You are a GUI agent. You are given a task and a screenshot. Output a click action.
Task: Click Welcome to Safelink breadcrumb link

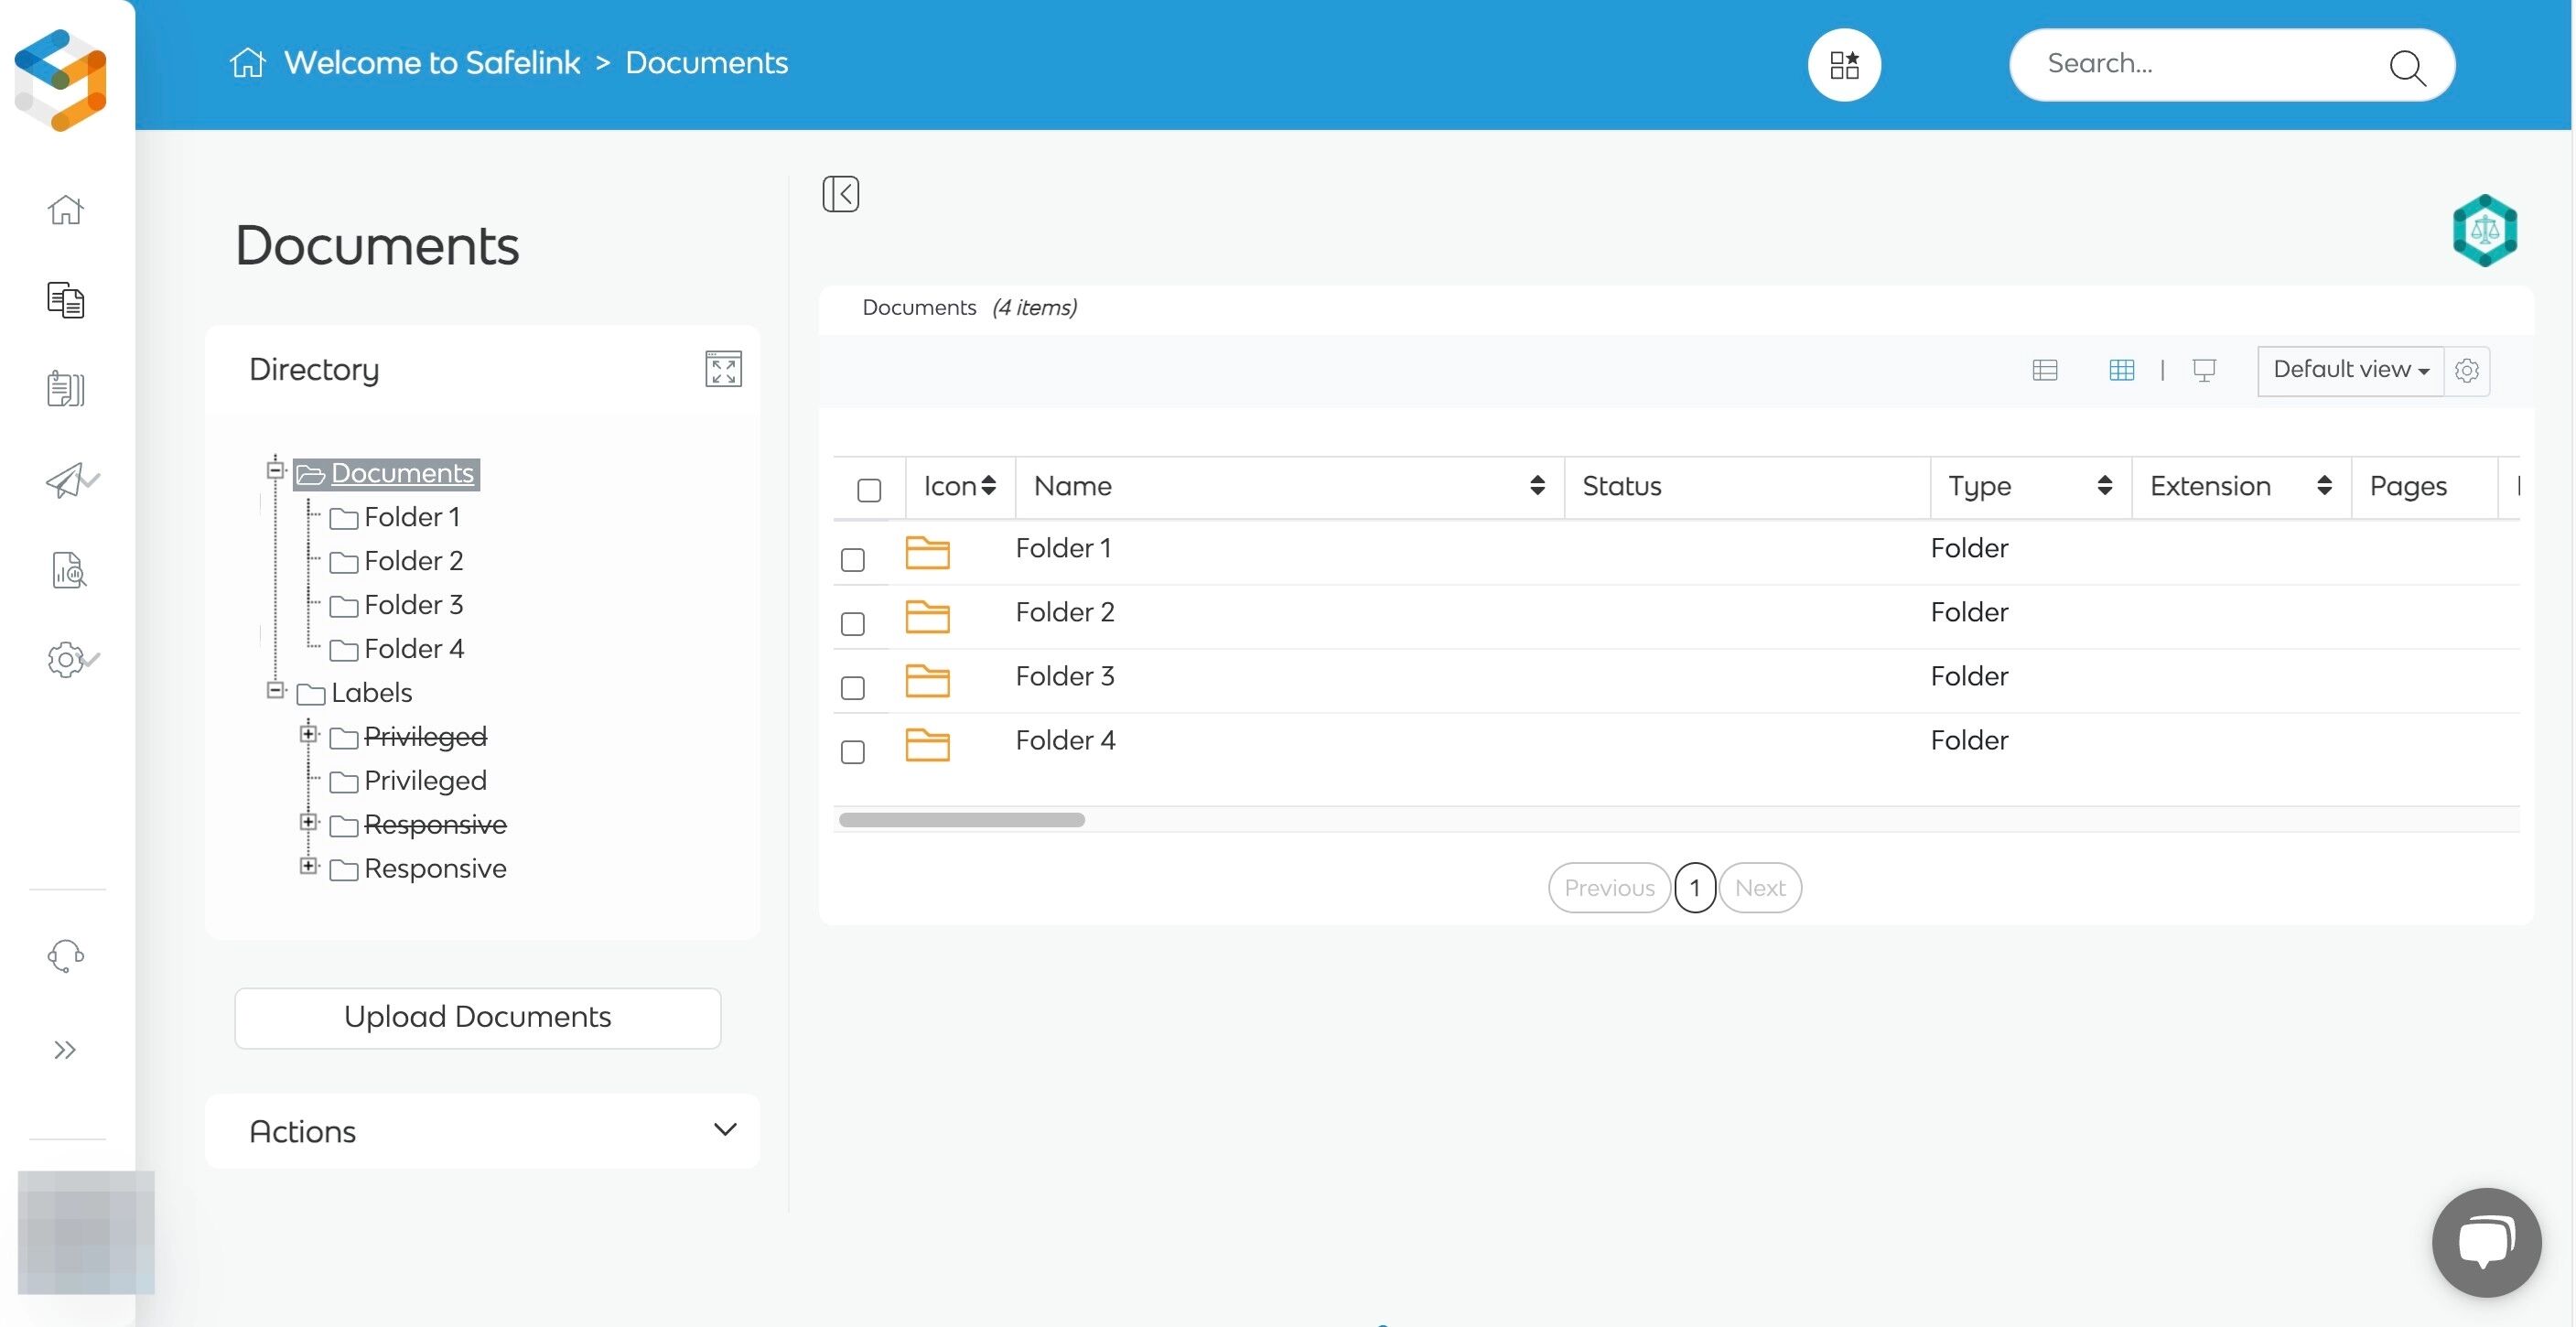[431, 63]
